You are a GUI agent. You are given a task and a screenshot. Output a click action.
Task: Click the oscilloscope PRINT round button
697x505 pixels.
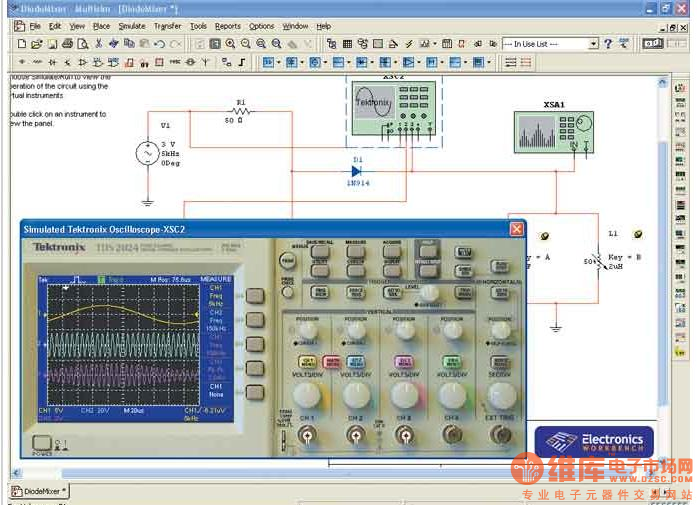point(288,260)
